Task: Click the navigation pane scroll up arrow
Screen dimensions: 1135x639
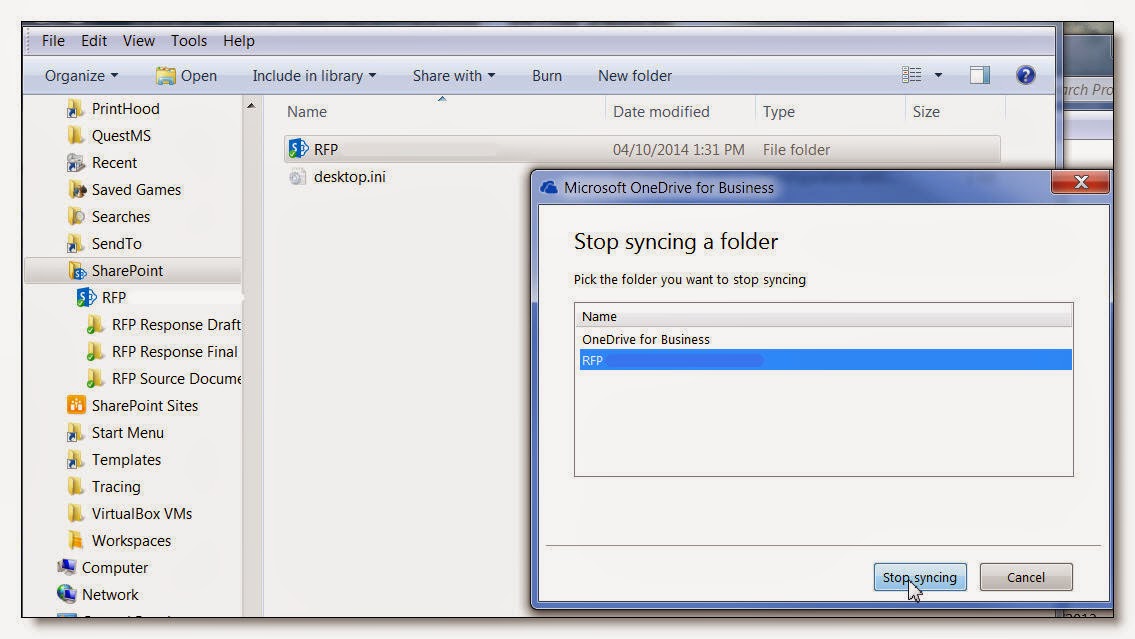Action: tap(250, 106)
